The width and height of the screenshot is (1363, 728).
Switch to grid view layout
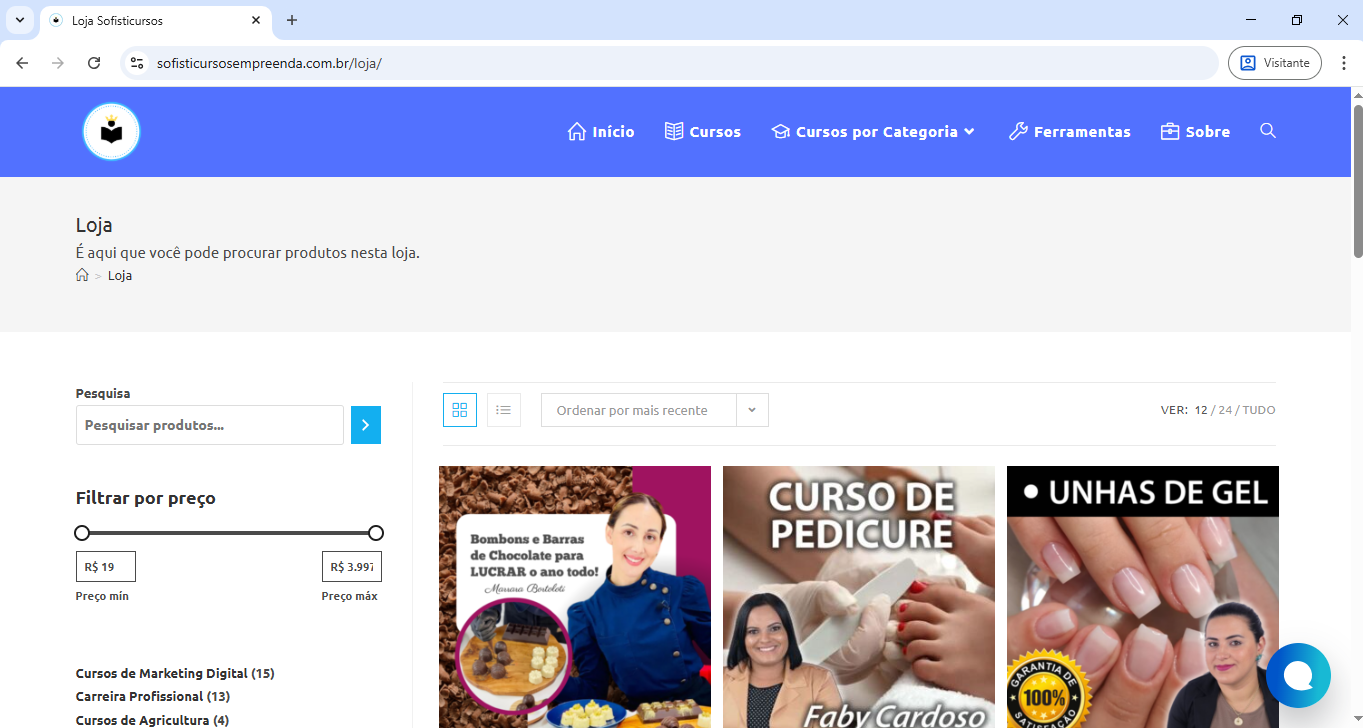point(460,410)
